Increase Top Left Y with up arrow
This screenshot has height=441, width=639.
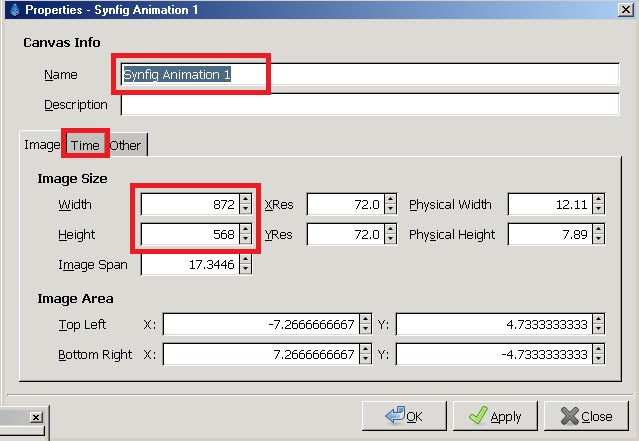[x=598, y=319]
